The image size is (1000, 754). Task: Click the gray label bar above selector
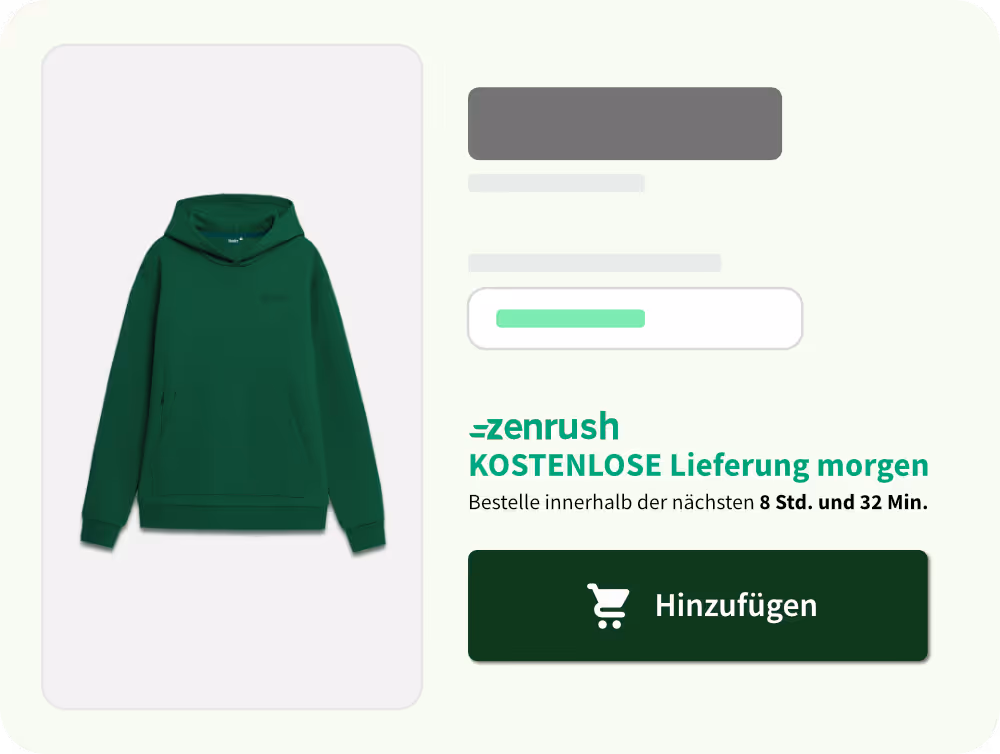click(594, 263)
